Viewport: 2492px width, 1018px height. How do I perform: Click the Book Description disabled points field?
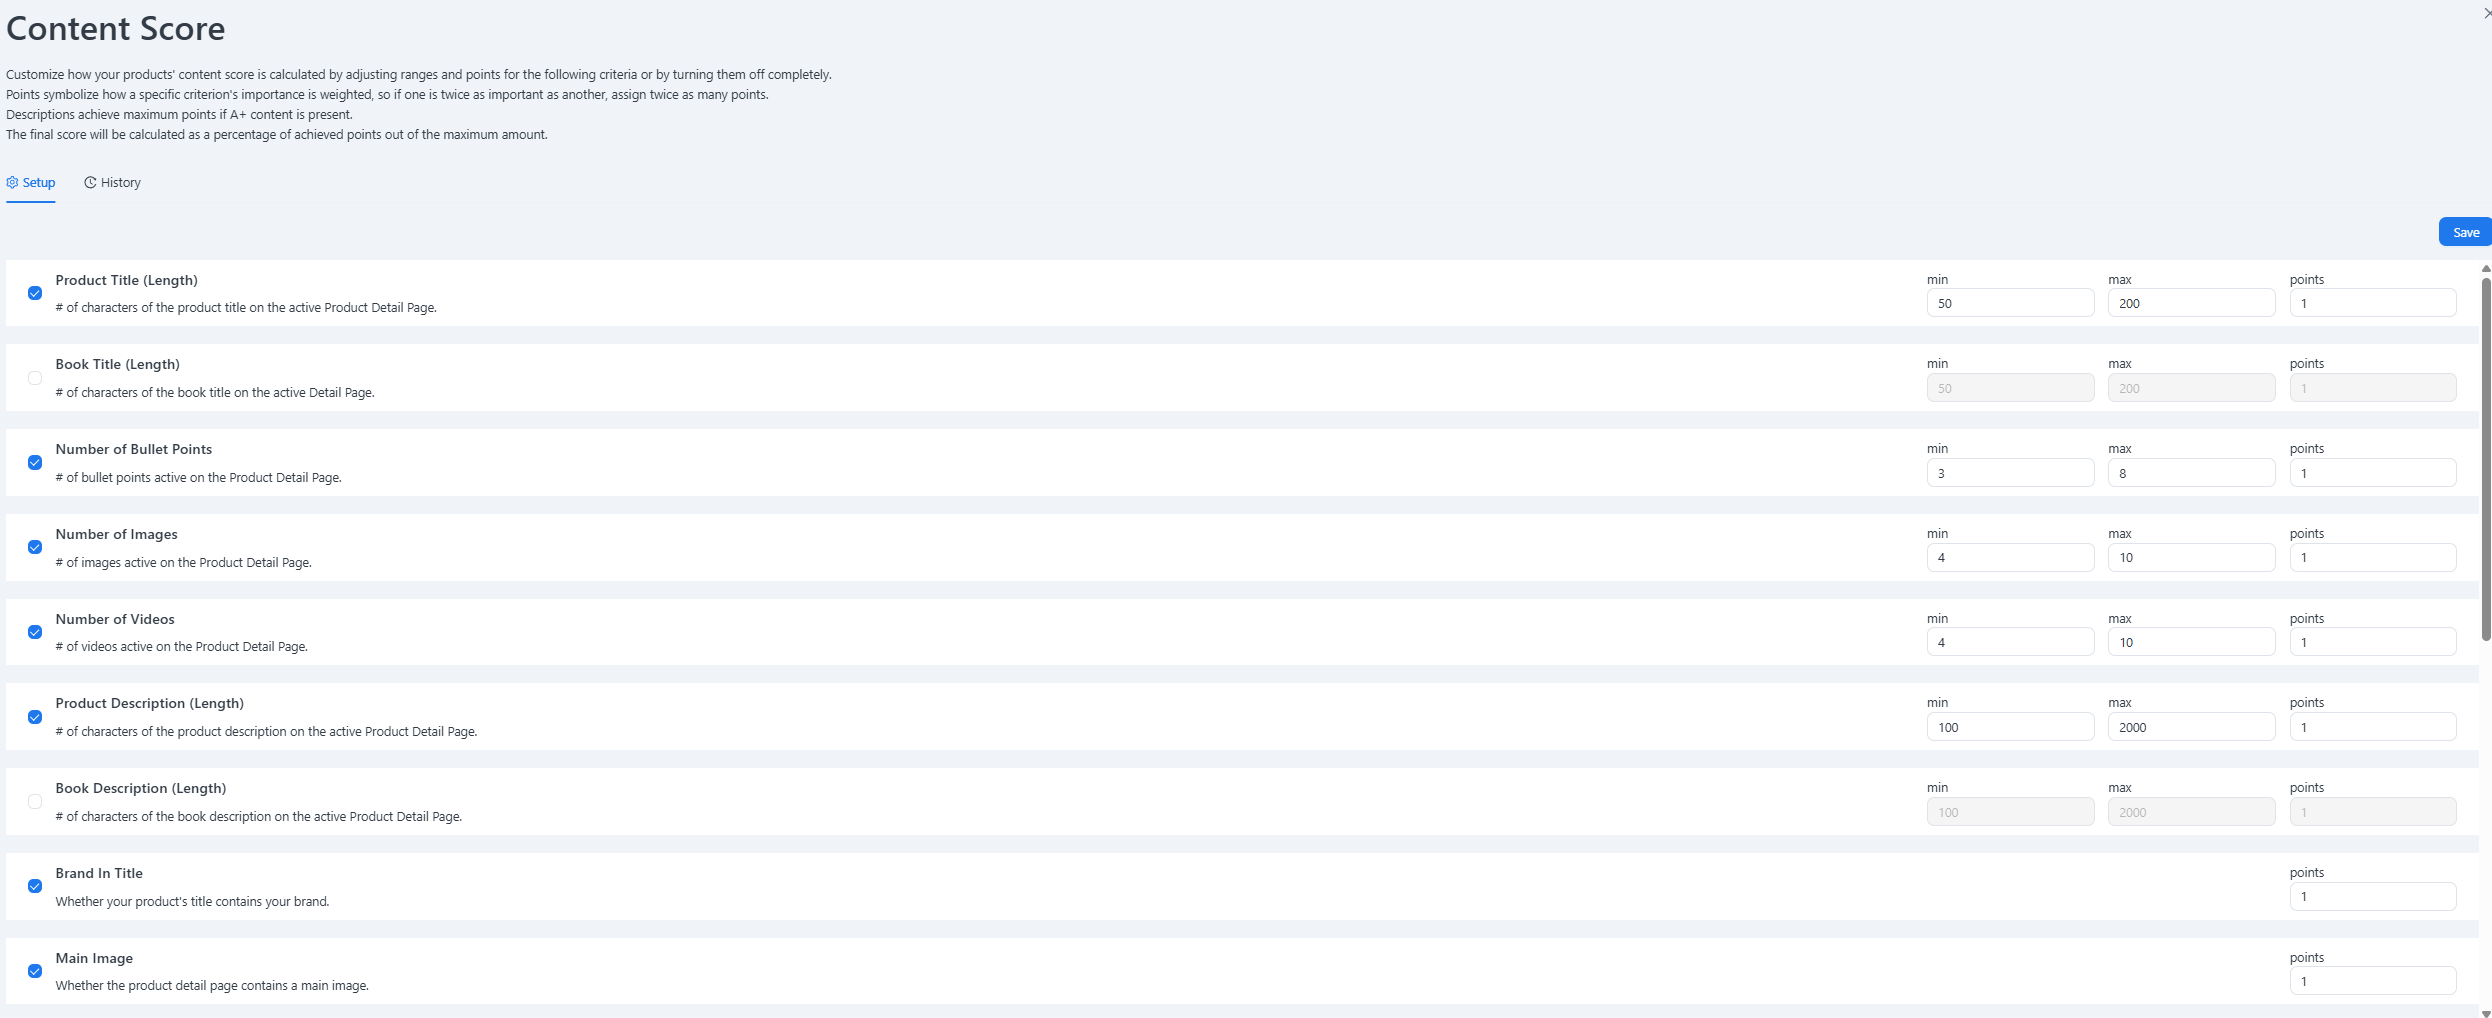[2373, 812]
